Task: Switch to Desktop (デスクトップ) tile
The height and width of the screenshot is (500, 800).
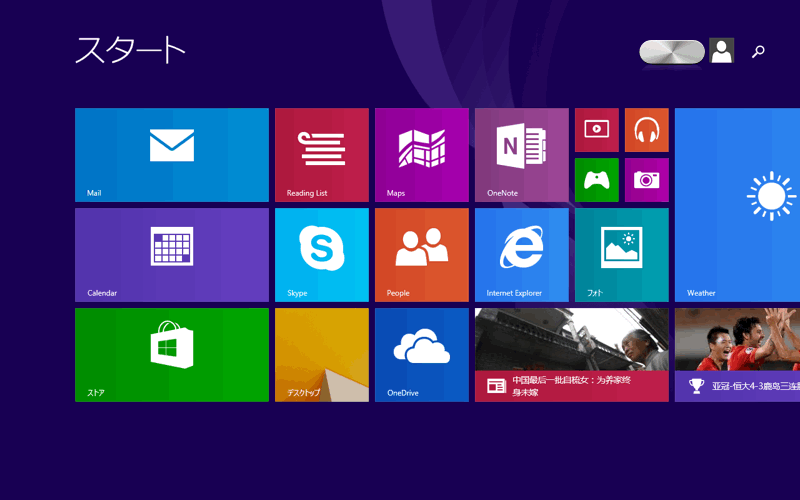Action: click(x=321, y=355)
